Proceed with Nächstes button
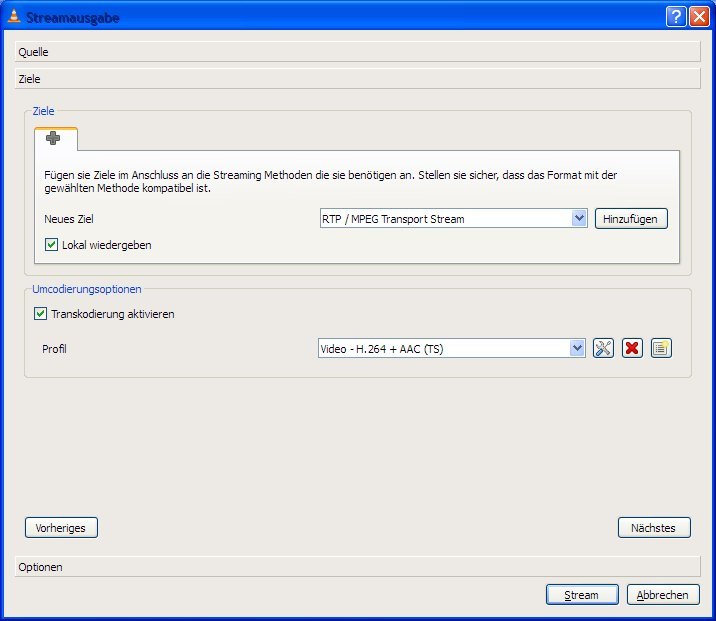Screen dimensions: 716x621 (654, 528)
